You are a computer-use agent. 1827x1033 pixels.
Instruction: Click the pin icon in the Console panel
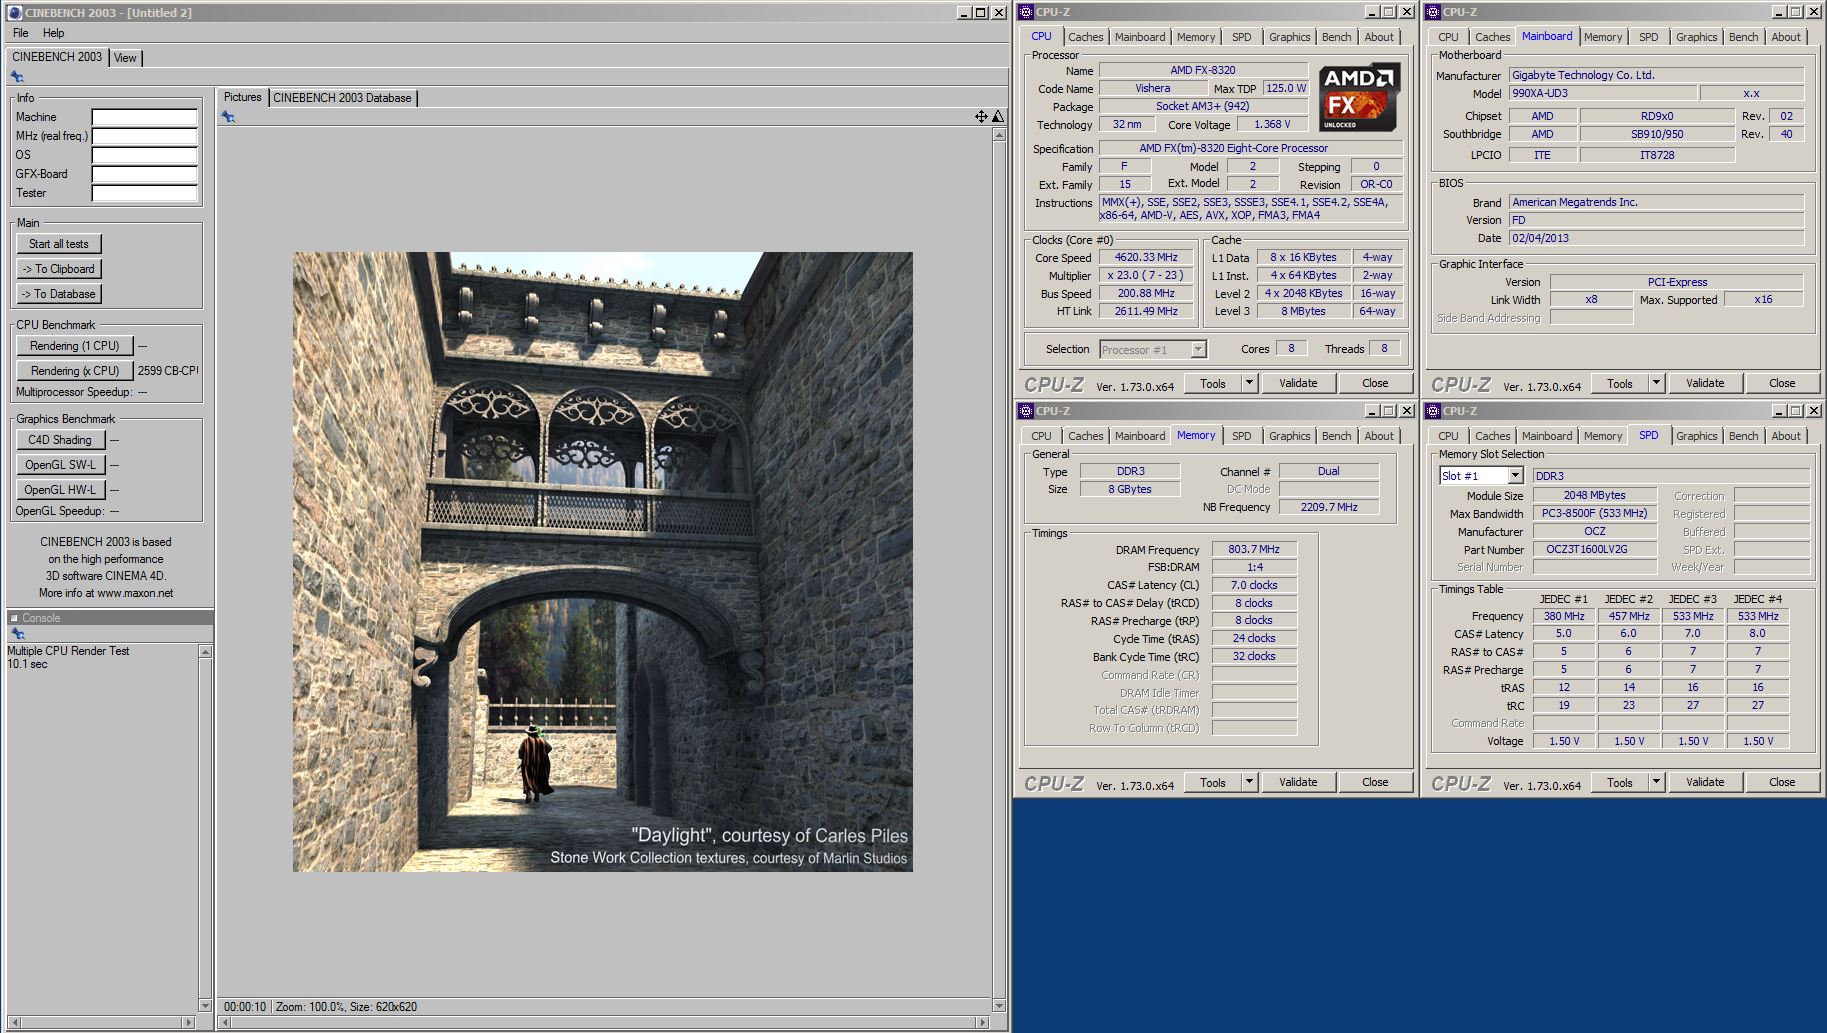(x=17, y=634)
